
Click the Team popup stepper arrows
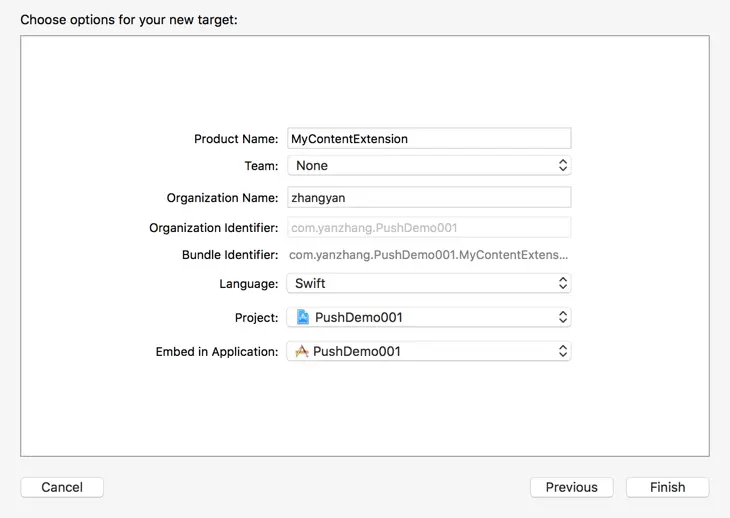point(562,165)
